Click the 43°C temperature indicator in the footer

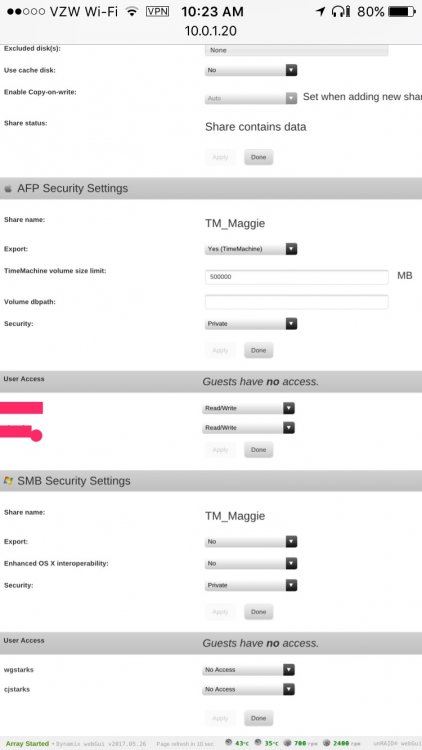pos(237,743)
